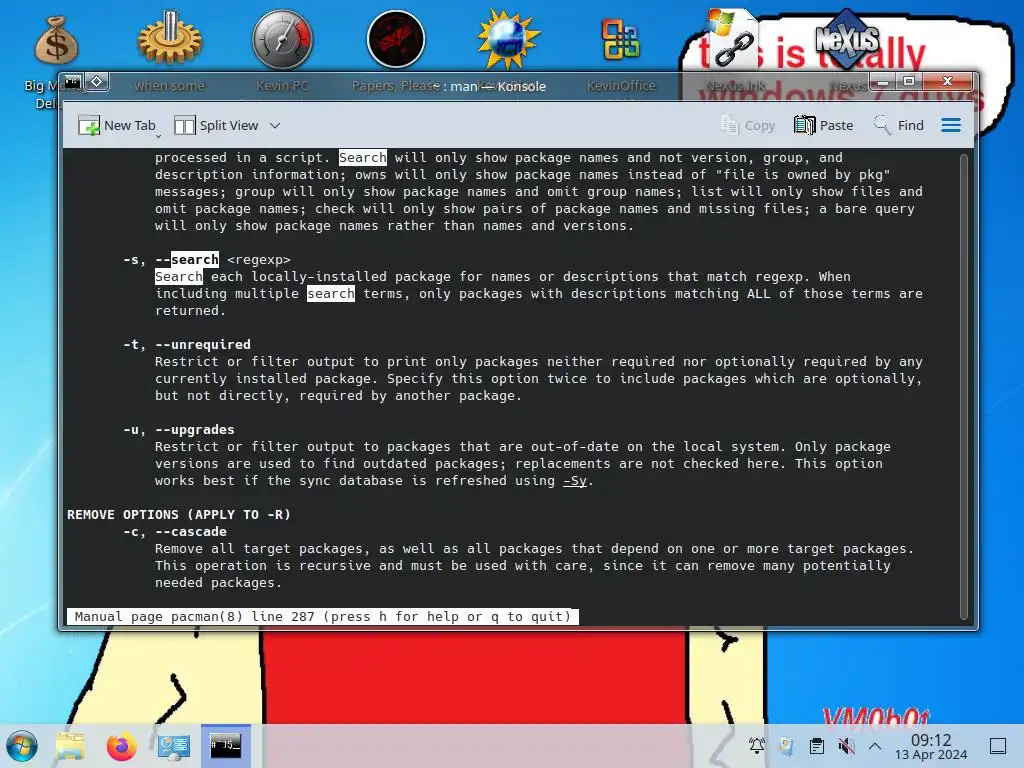Viewport: 1024px width, 768px height.
Task: Launch Firefox from the taskbar
Action: (121, 746)
